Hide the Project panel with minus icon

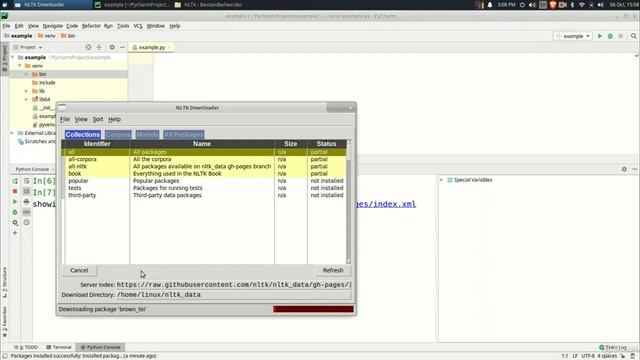[122, 47]
